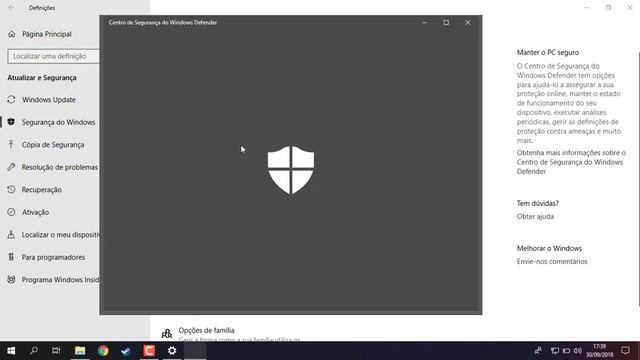
Task: Open Windows Update settings page
Action: point(49,100)
